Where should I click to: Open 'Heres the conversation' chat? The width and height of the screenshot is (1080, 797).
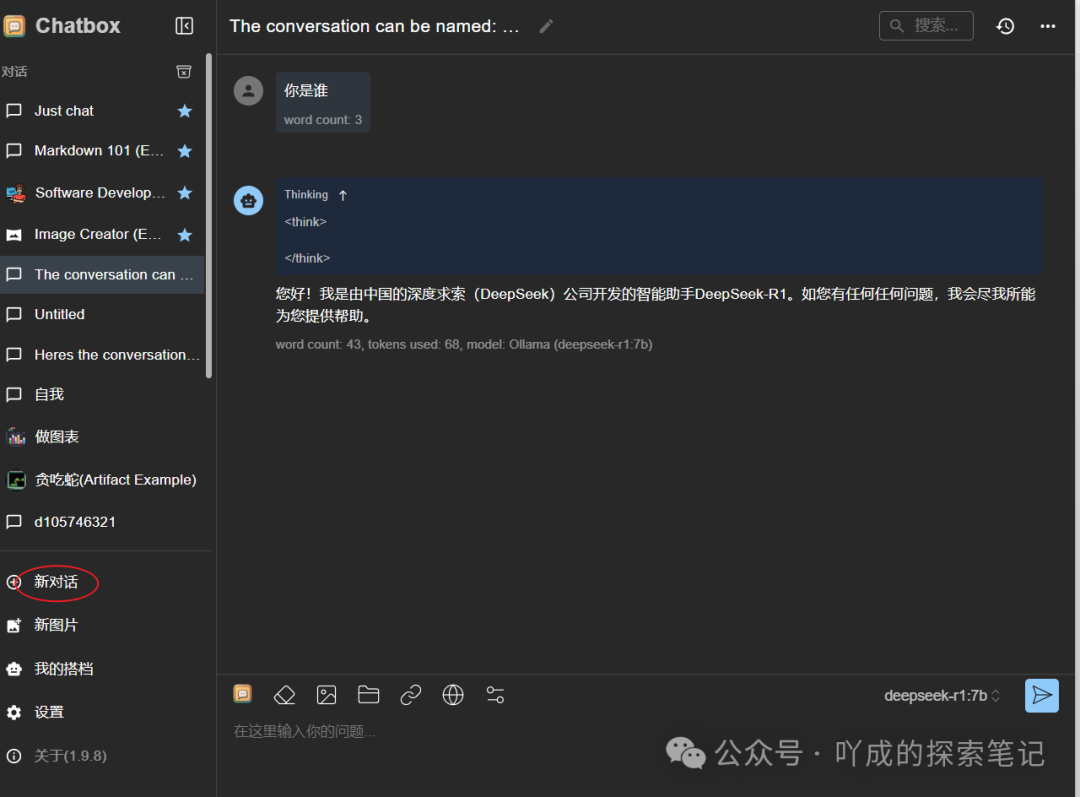click(102, 355)
